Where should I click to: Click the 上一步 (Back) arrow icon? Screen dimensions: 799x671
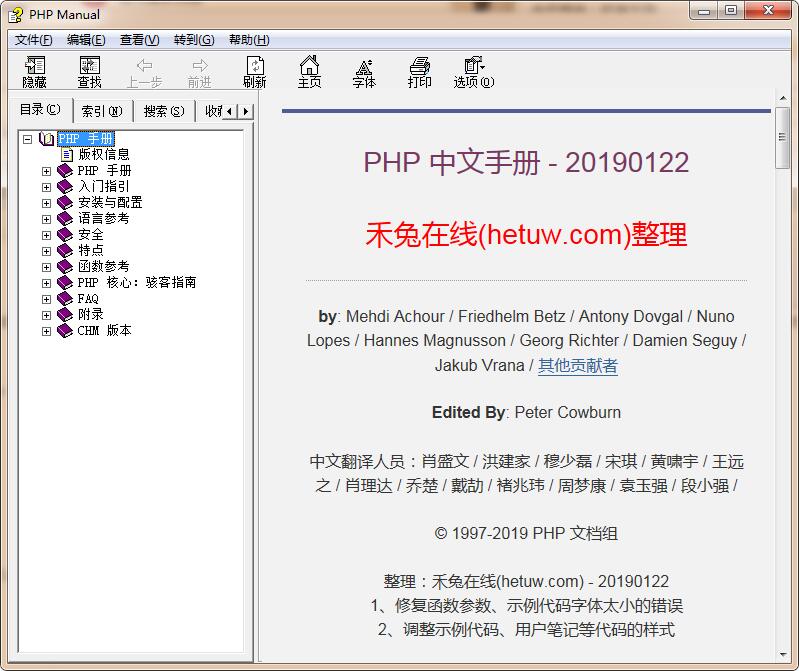[145, 65]
